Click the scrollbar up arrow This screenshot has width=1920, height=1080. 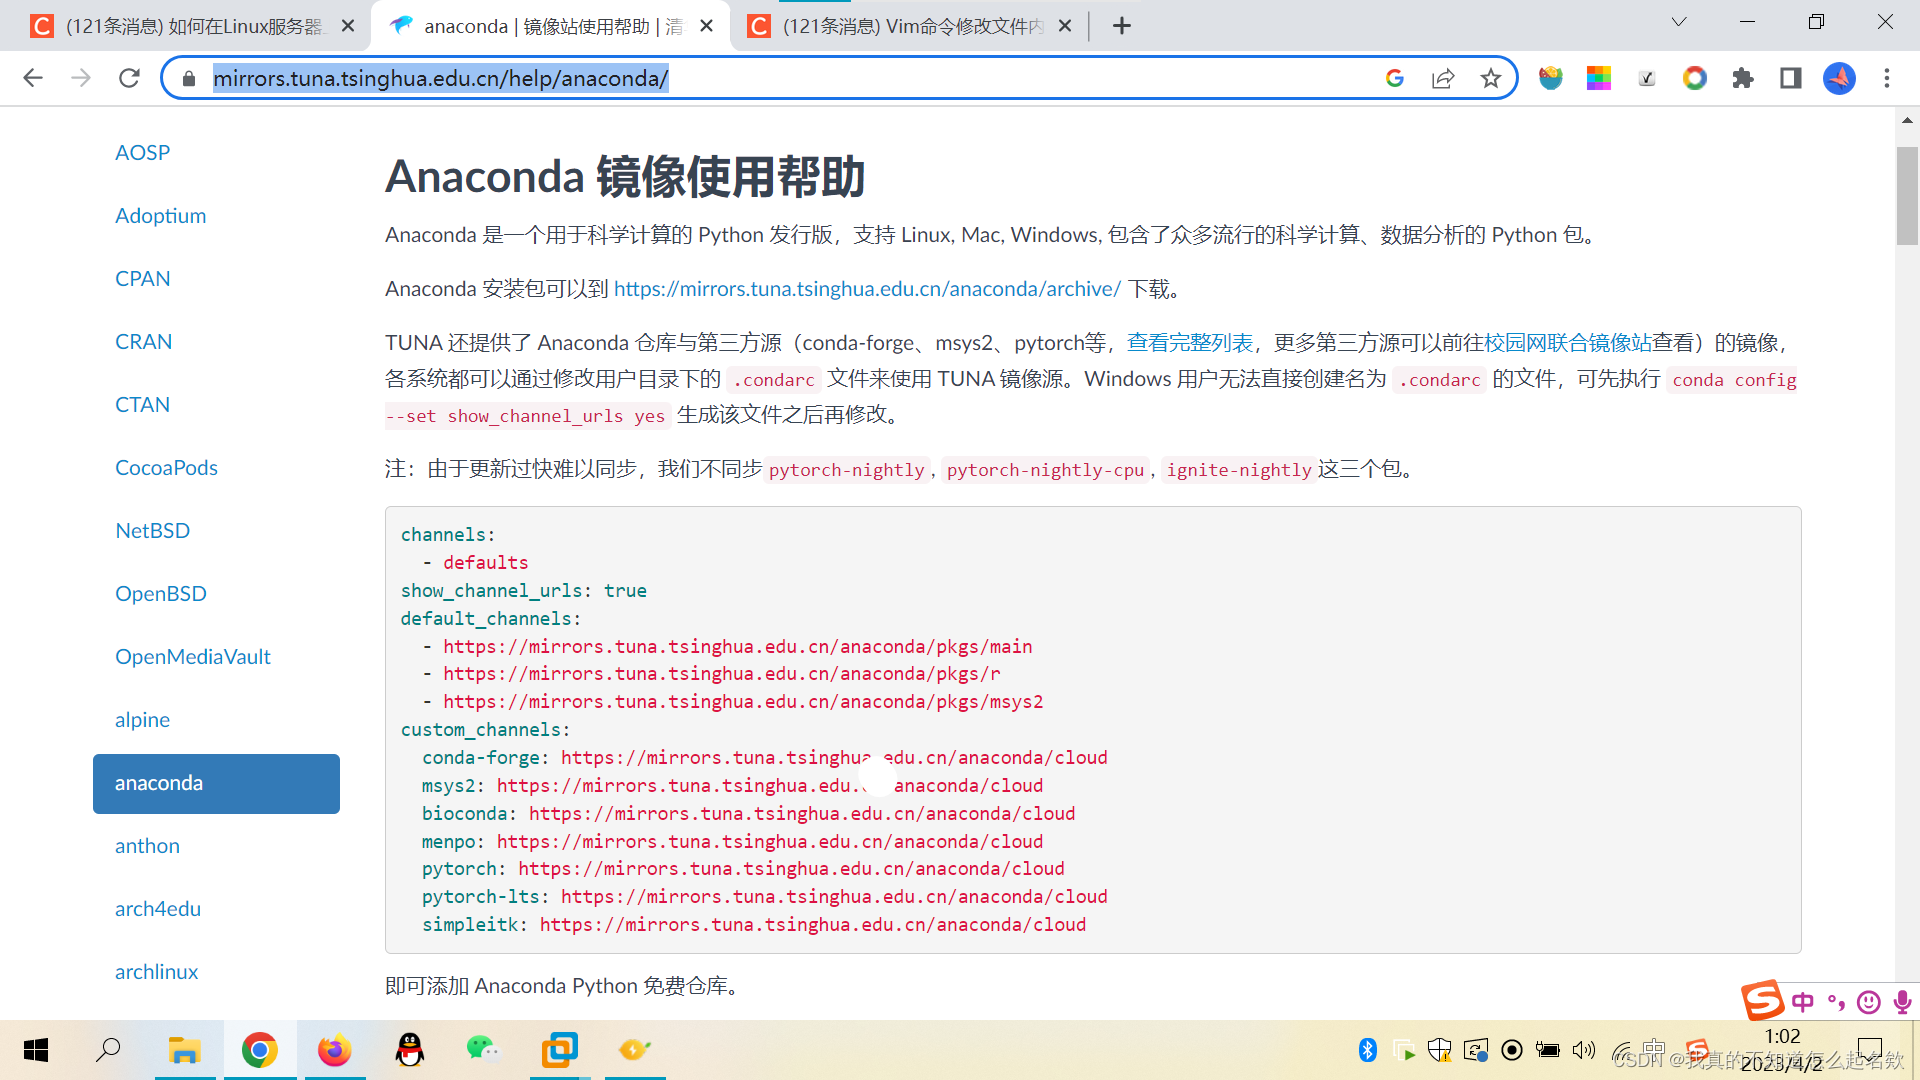pos(1907,119)
